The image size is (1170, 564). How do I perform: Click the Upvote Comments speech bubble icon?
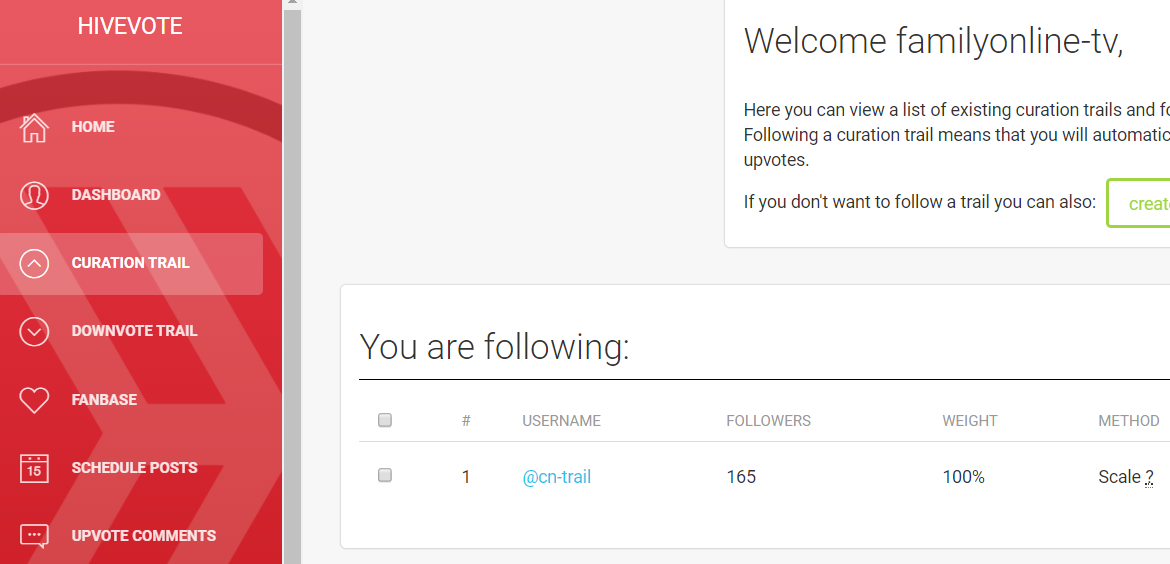click(34, 536)
